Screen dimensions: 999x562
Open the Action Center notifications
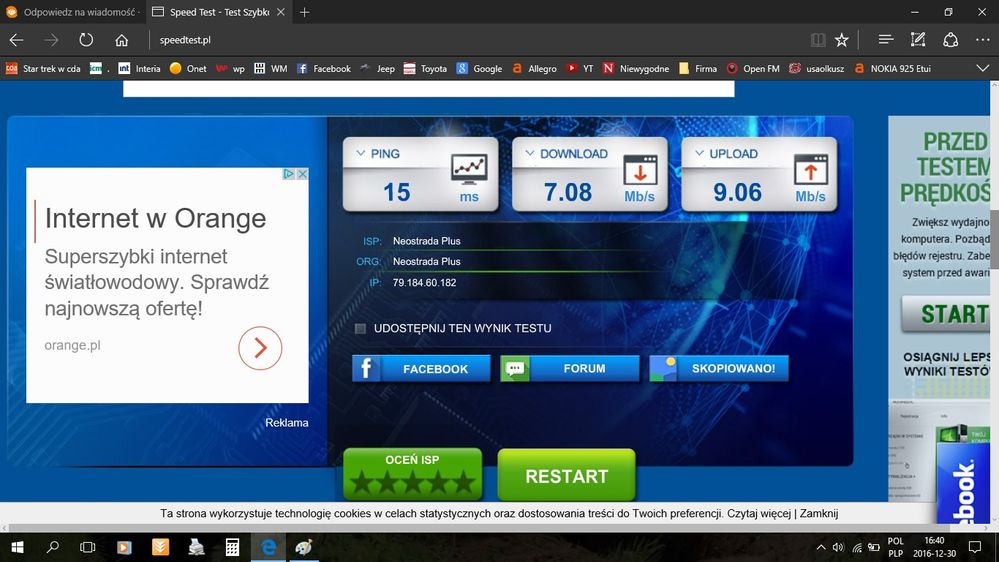click(974, 547)
